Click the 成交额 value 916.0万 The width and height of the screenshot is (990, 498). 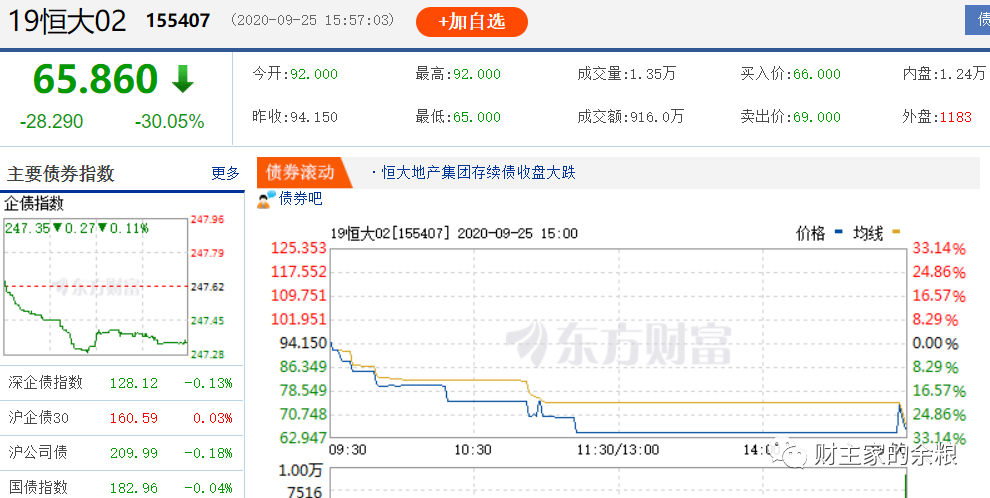(657, 117)
